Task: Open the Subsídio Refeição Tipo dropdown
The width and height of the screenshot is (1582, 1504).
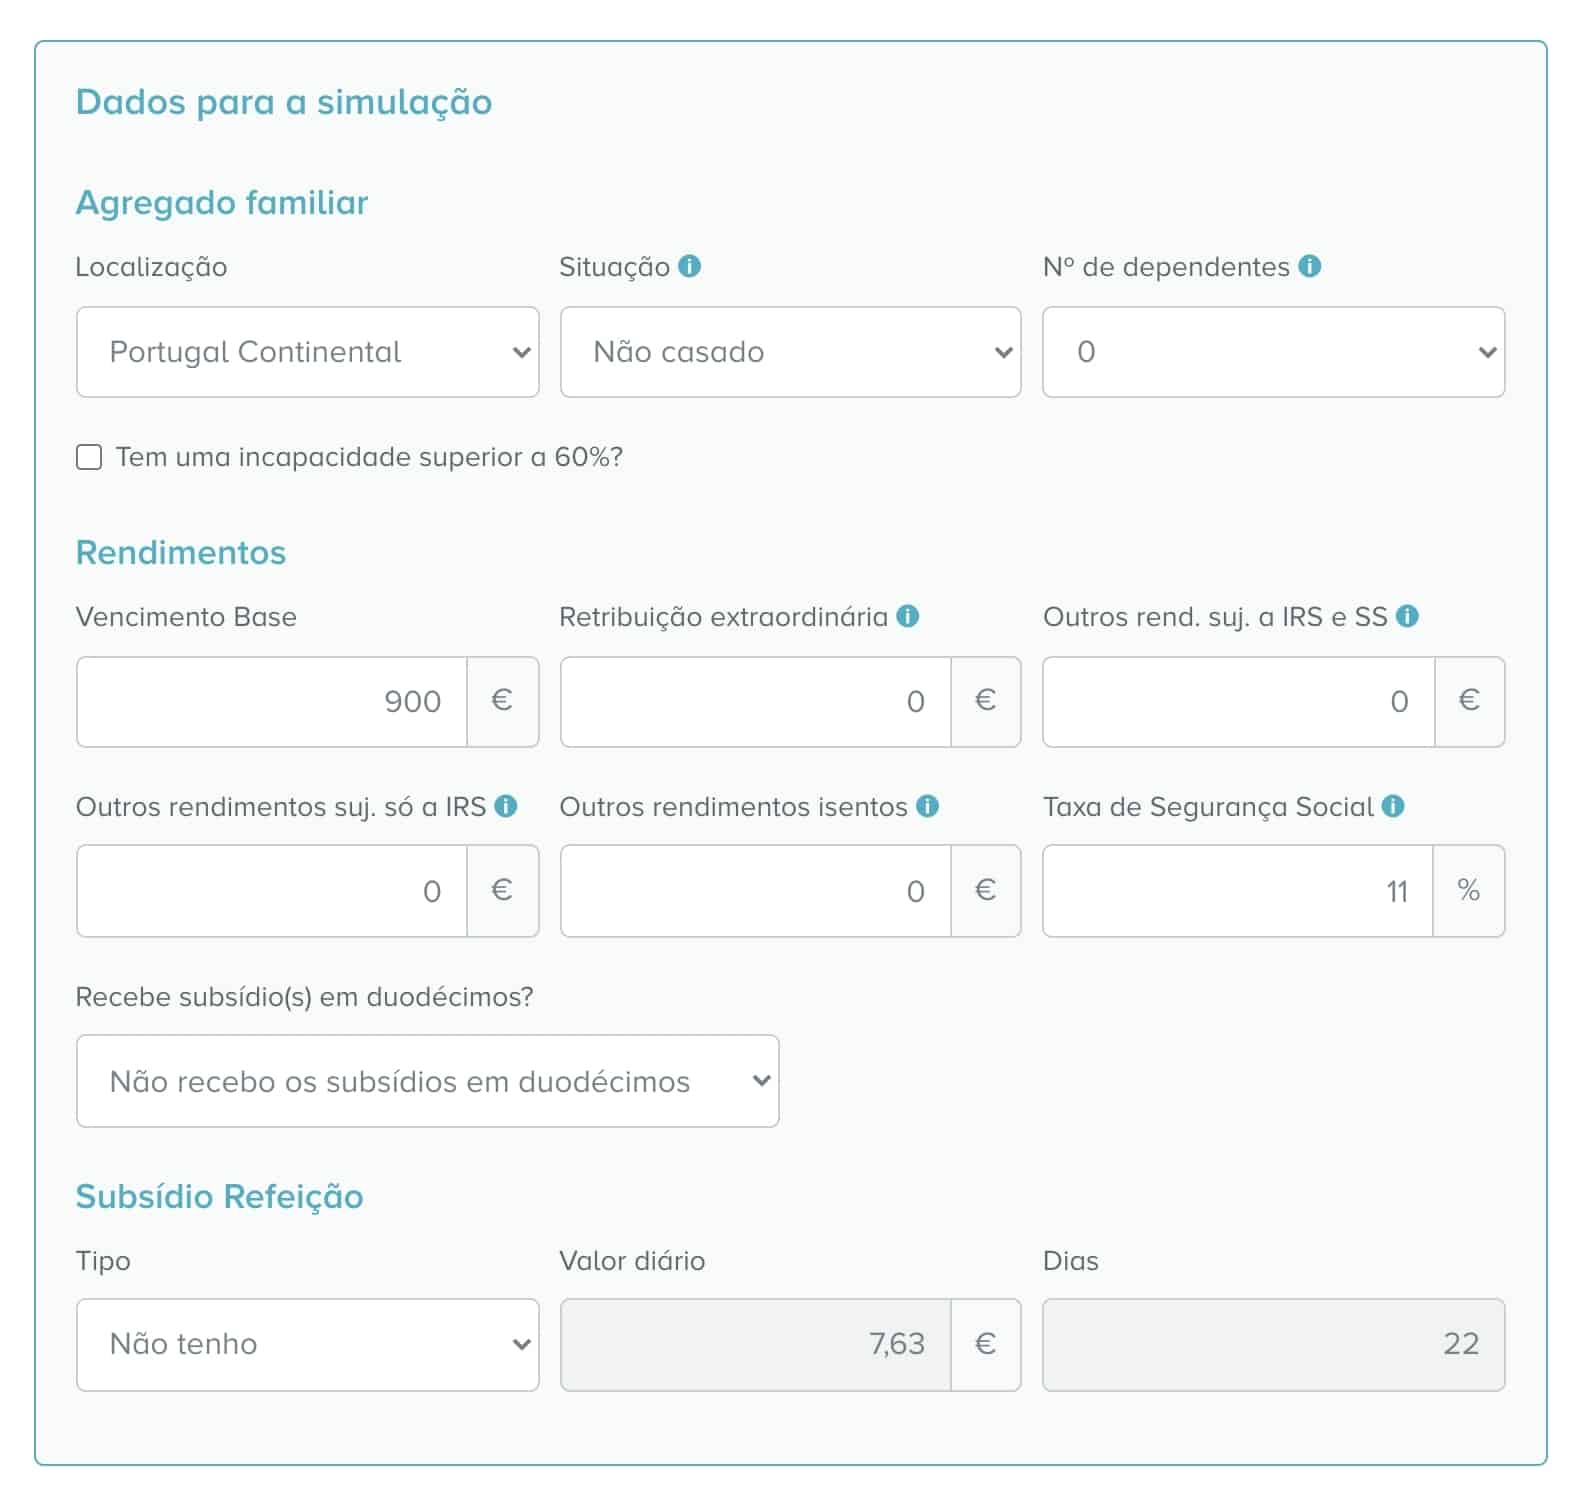Action: tap(307, 1344)
